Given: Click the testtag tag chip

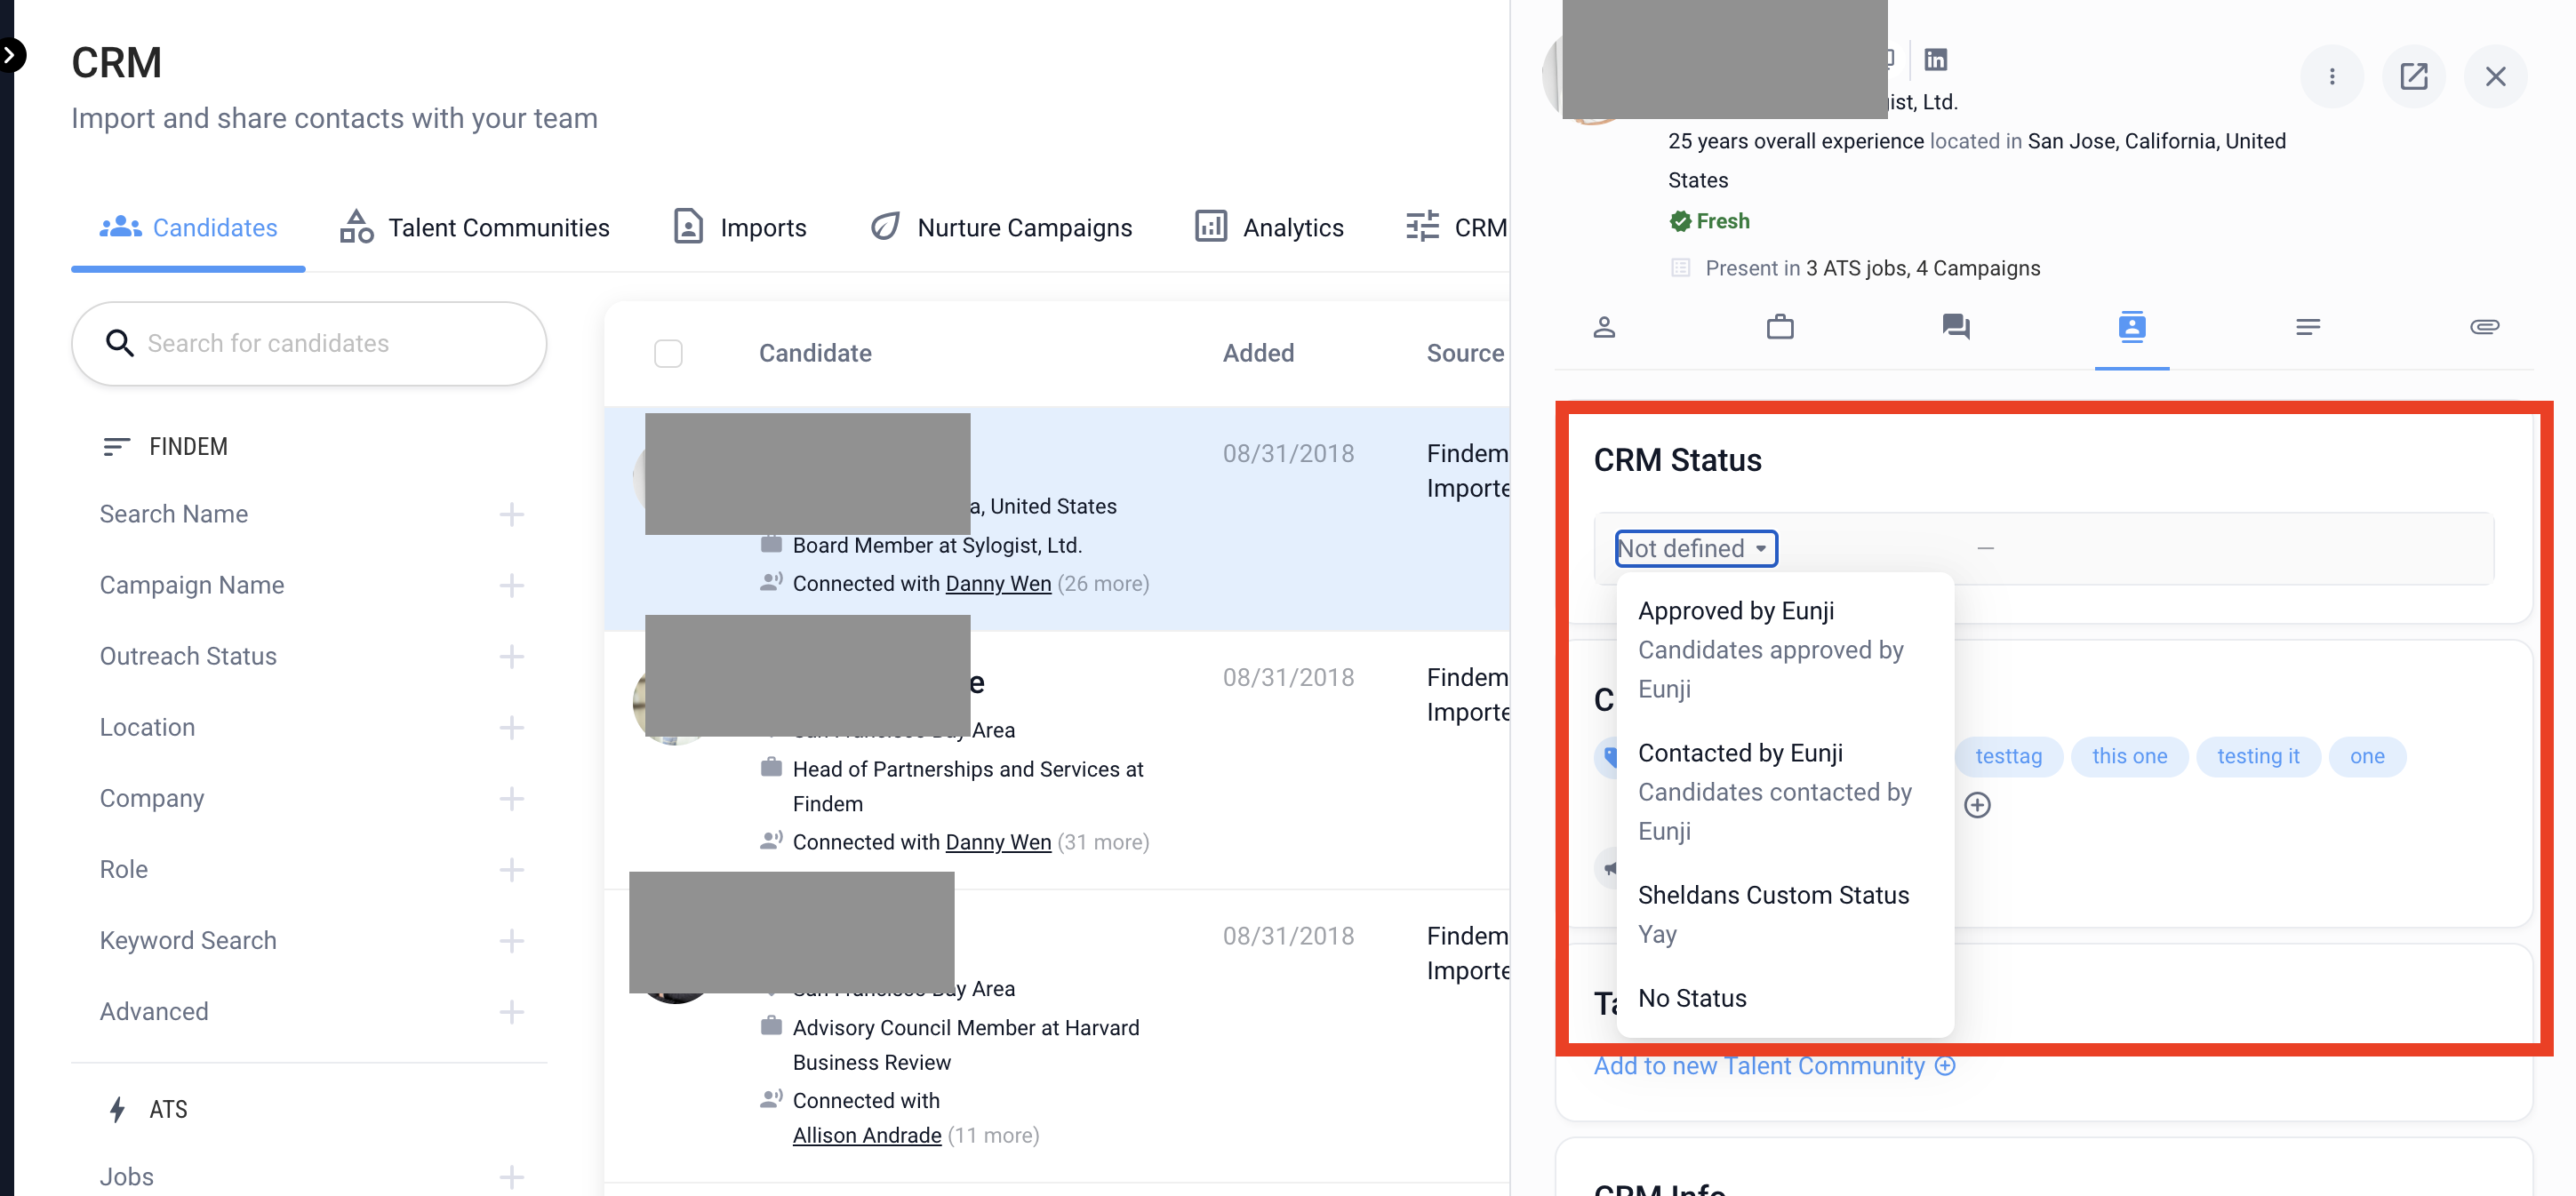Looking at the screenshot, I should click(2008, 756).
